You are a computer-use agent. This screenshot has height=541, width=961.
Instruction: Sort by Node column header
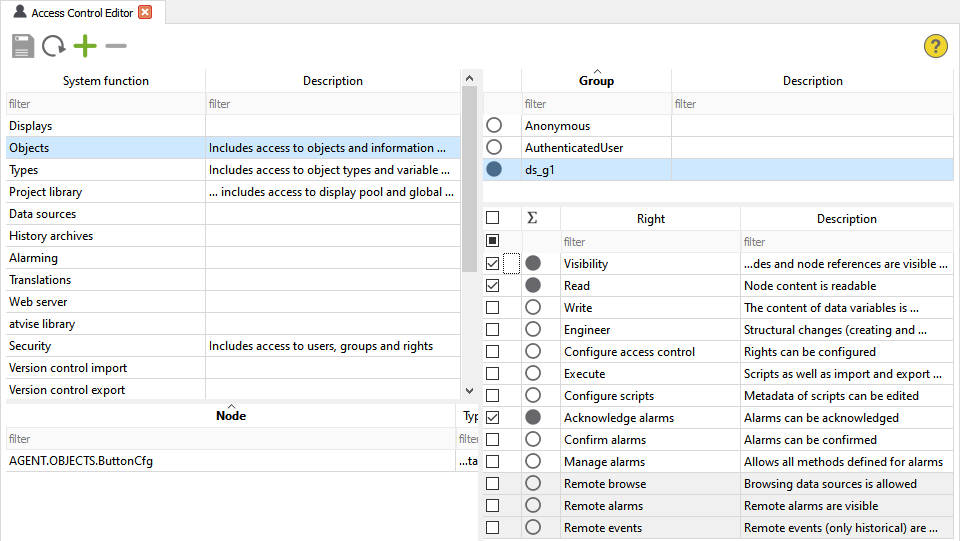(x=231, y=416)
